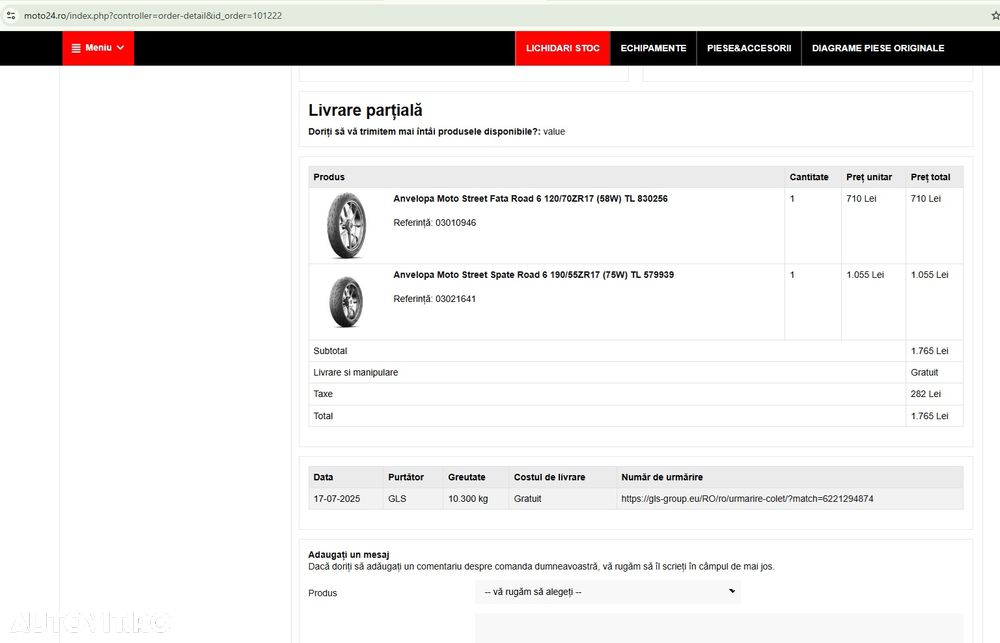Image resolution: width=1000 pixels, height=643 pixels.
Task: Click the carrier cell 'GLS'
Action: [397, 499]
